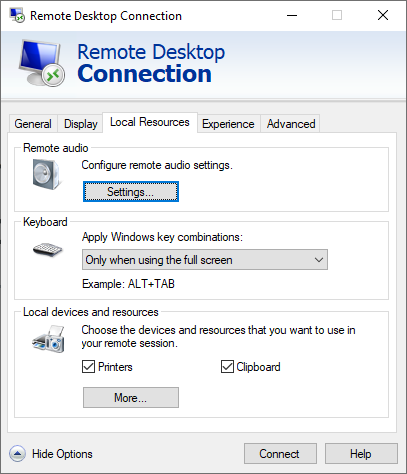This screenshot has height=474, width=407.
Task: Click the large Remote Desktop monitor logo
Action: (42, 63)
